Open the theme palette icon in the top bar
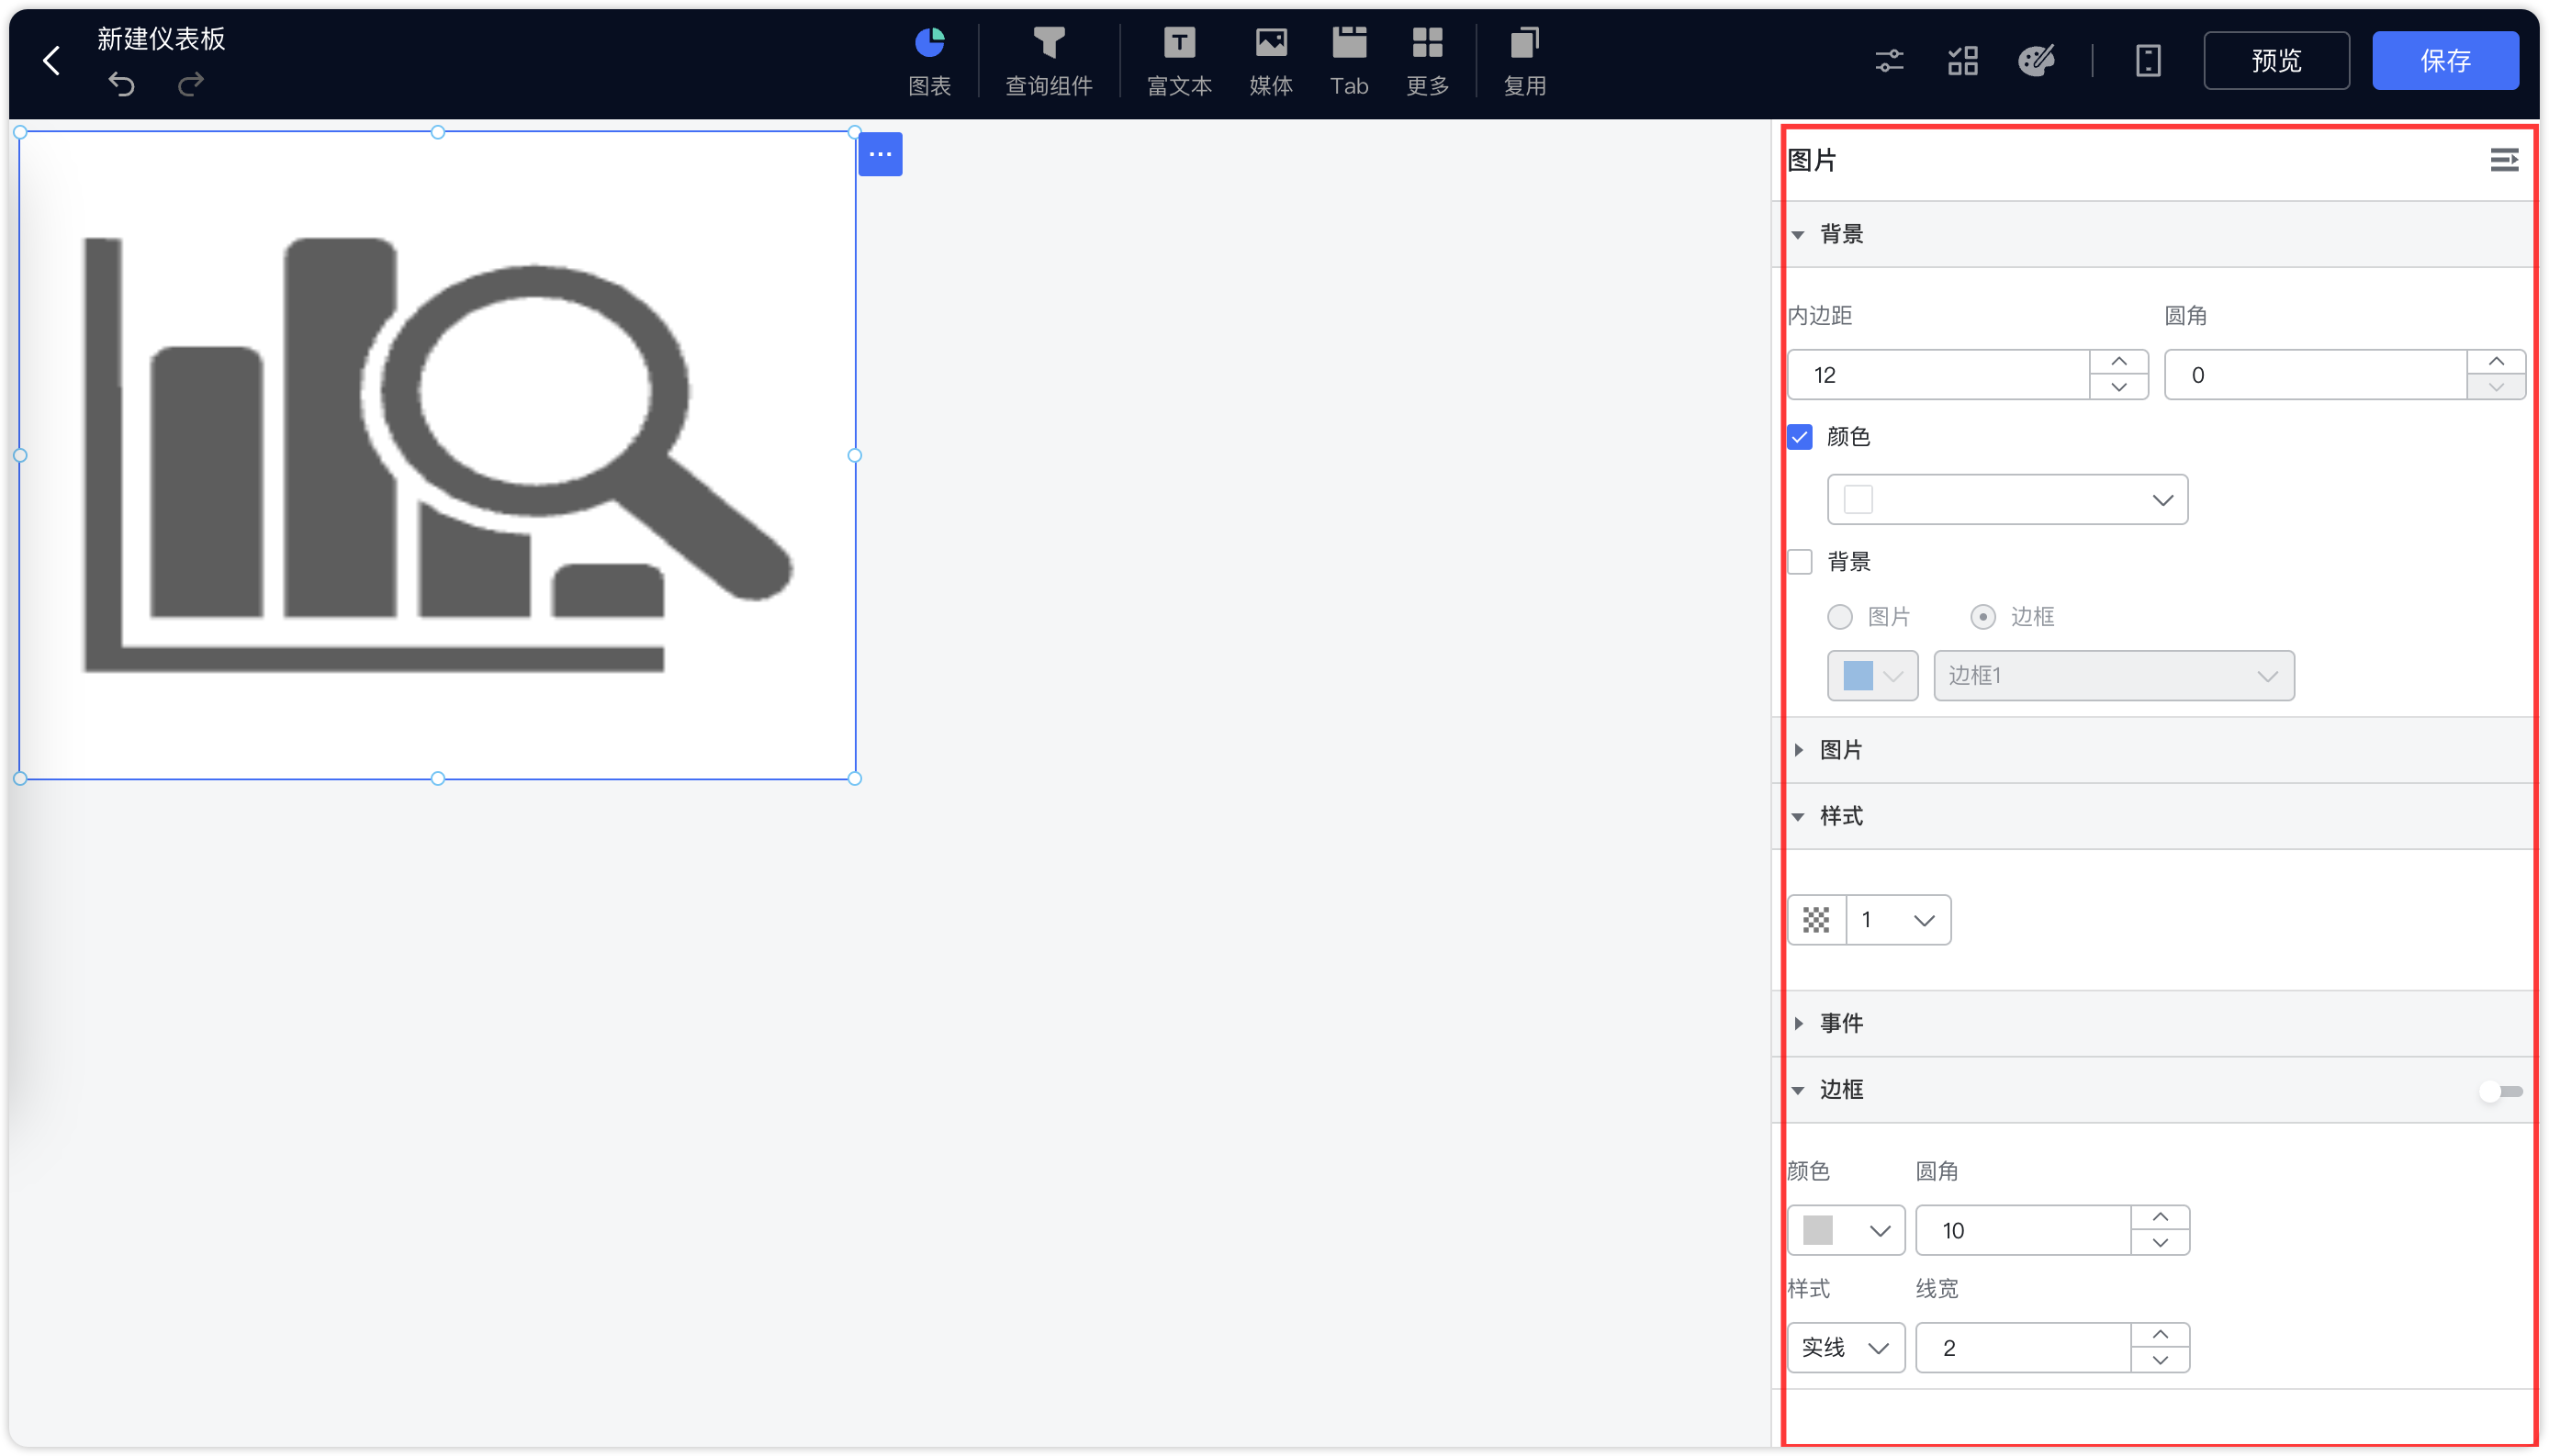 (2035, 60)
